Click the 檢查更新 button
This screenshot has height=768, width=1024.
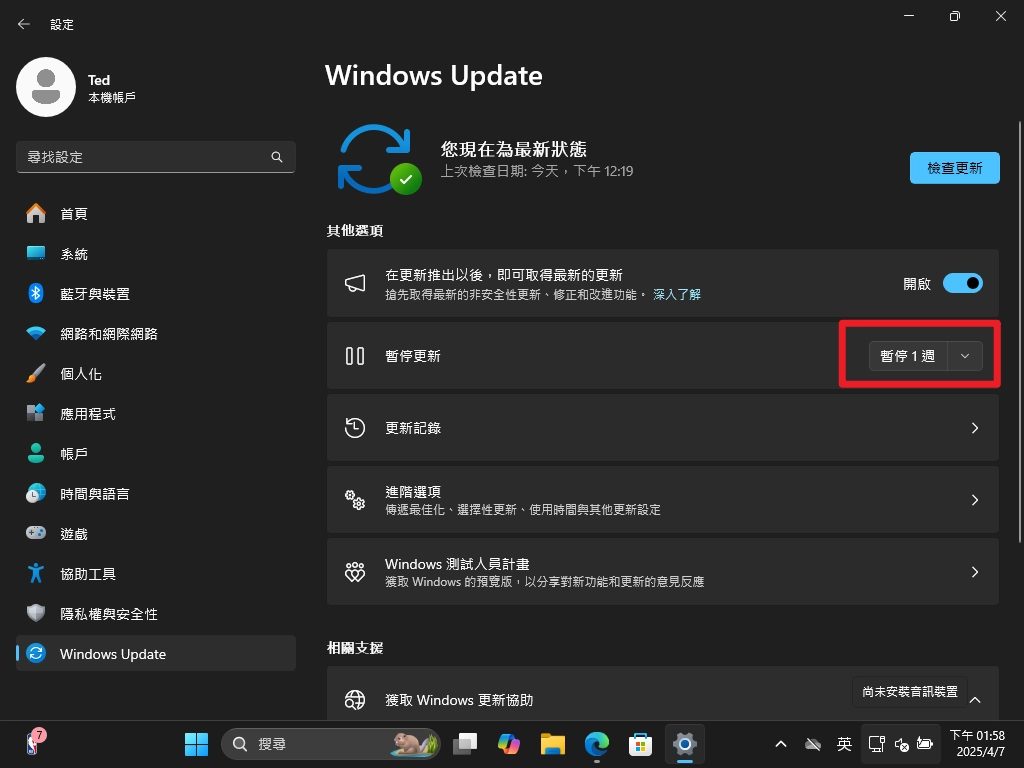coord(954,168)
